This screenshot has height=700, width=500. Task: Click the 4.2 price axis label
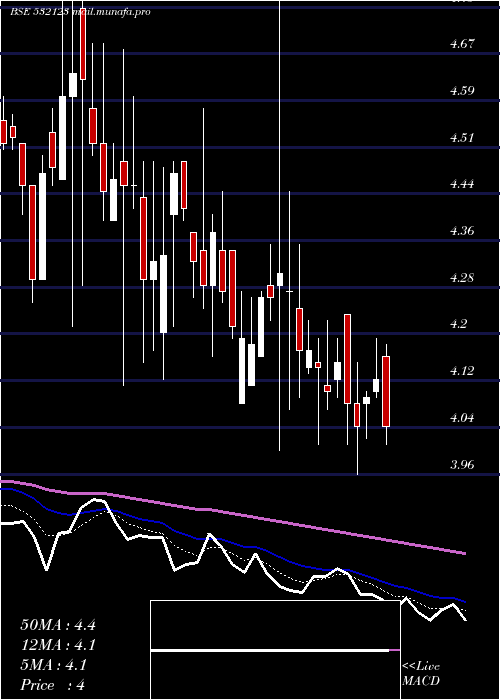pyautogui.click(x=459, y=324)
